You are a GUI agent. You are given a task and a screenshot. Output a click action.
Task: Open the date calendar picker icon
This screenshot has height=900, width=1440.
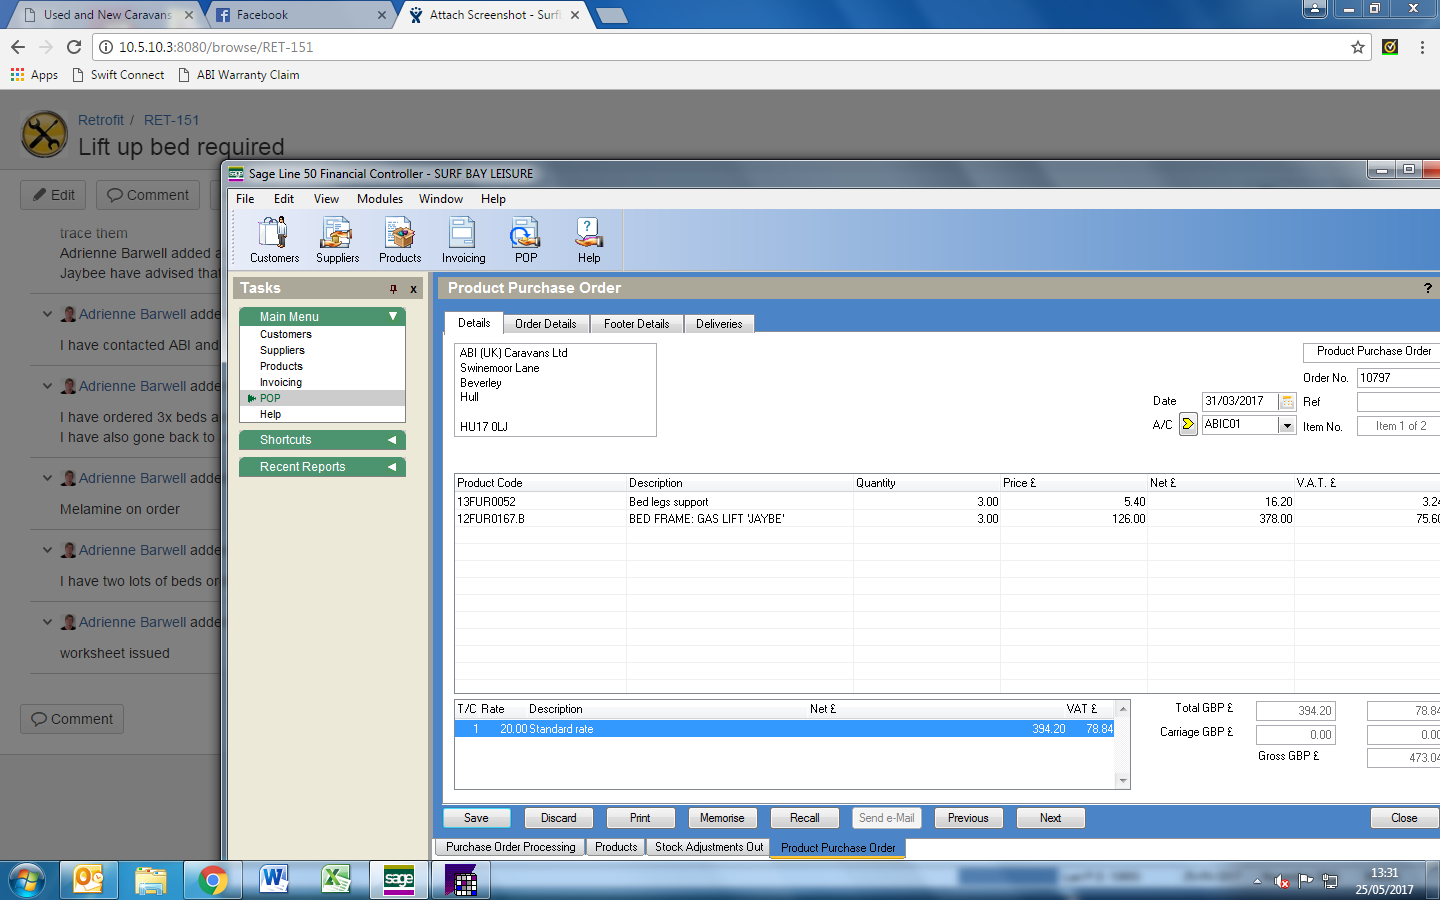click(1287, 401)
